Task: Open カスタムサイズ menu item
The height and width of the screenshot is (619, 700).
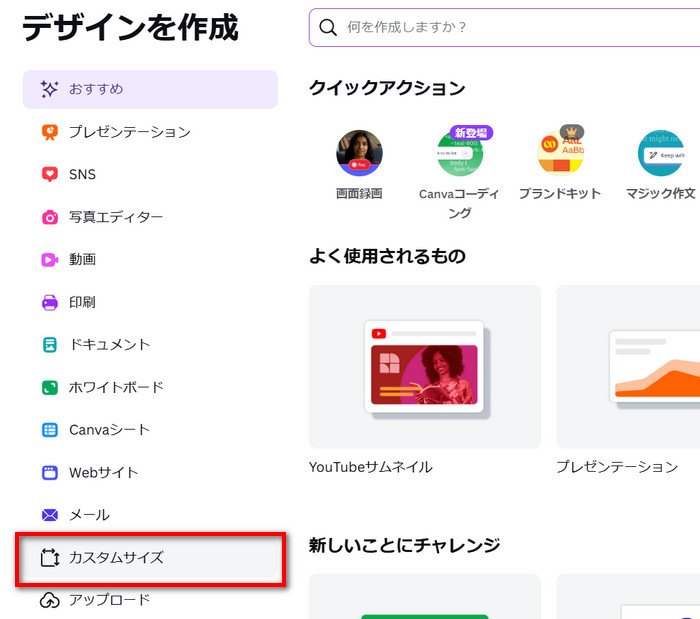Action: click(152, 558)
